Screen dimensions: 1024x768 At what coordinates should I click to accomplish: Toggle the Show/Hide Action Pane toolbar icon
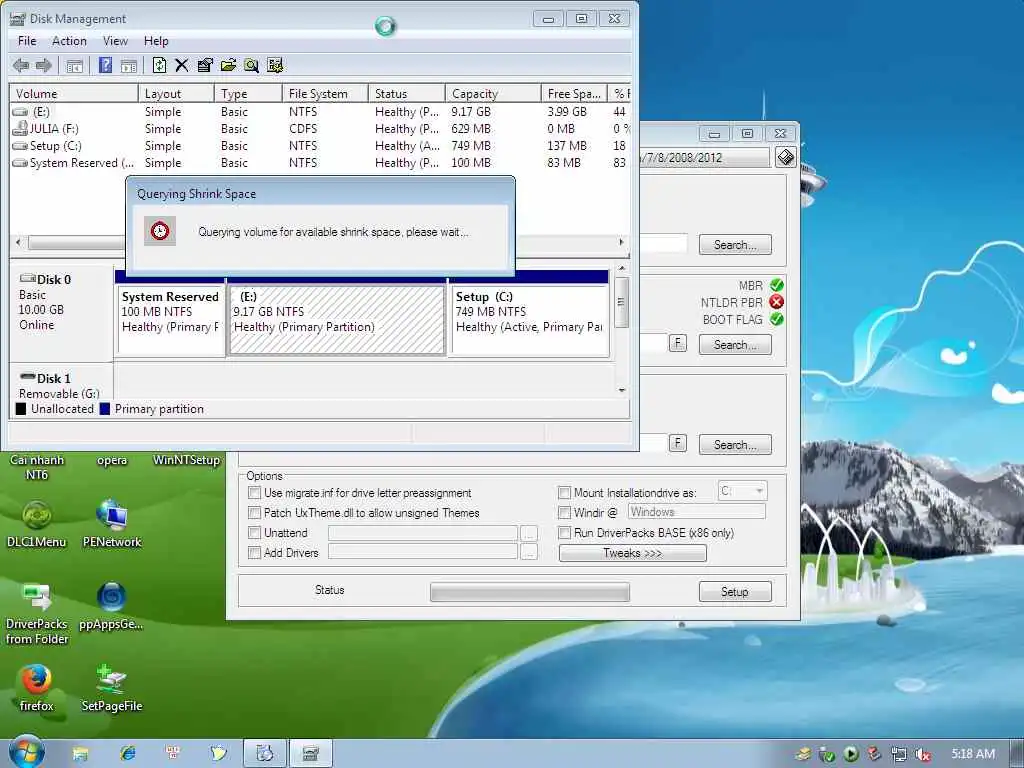129,65
